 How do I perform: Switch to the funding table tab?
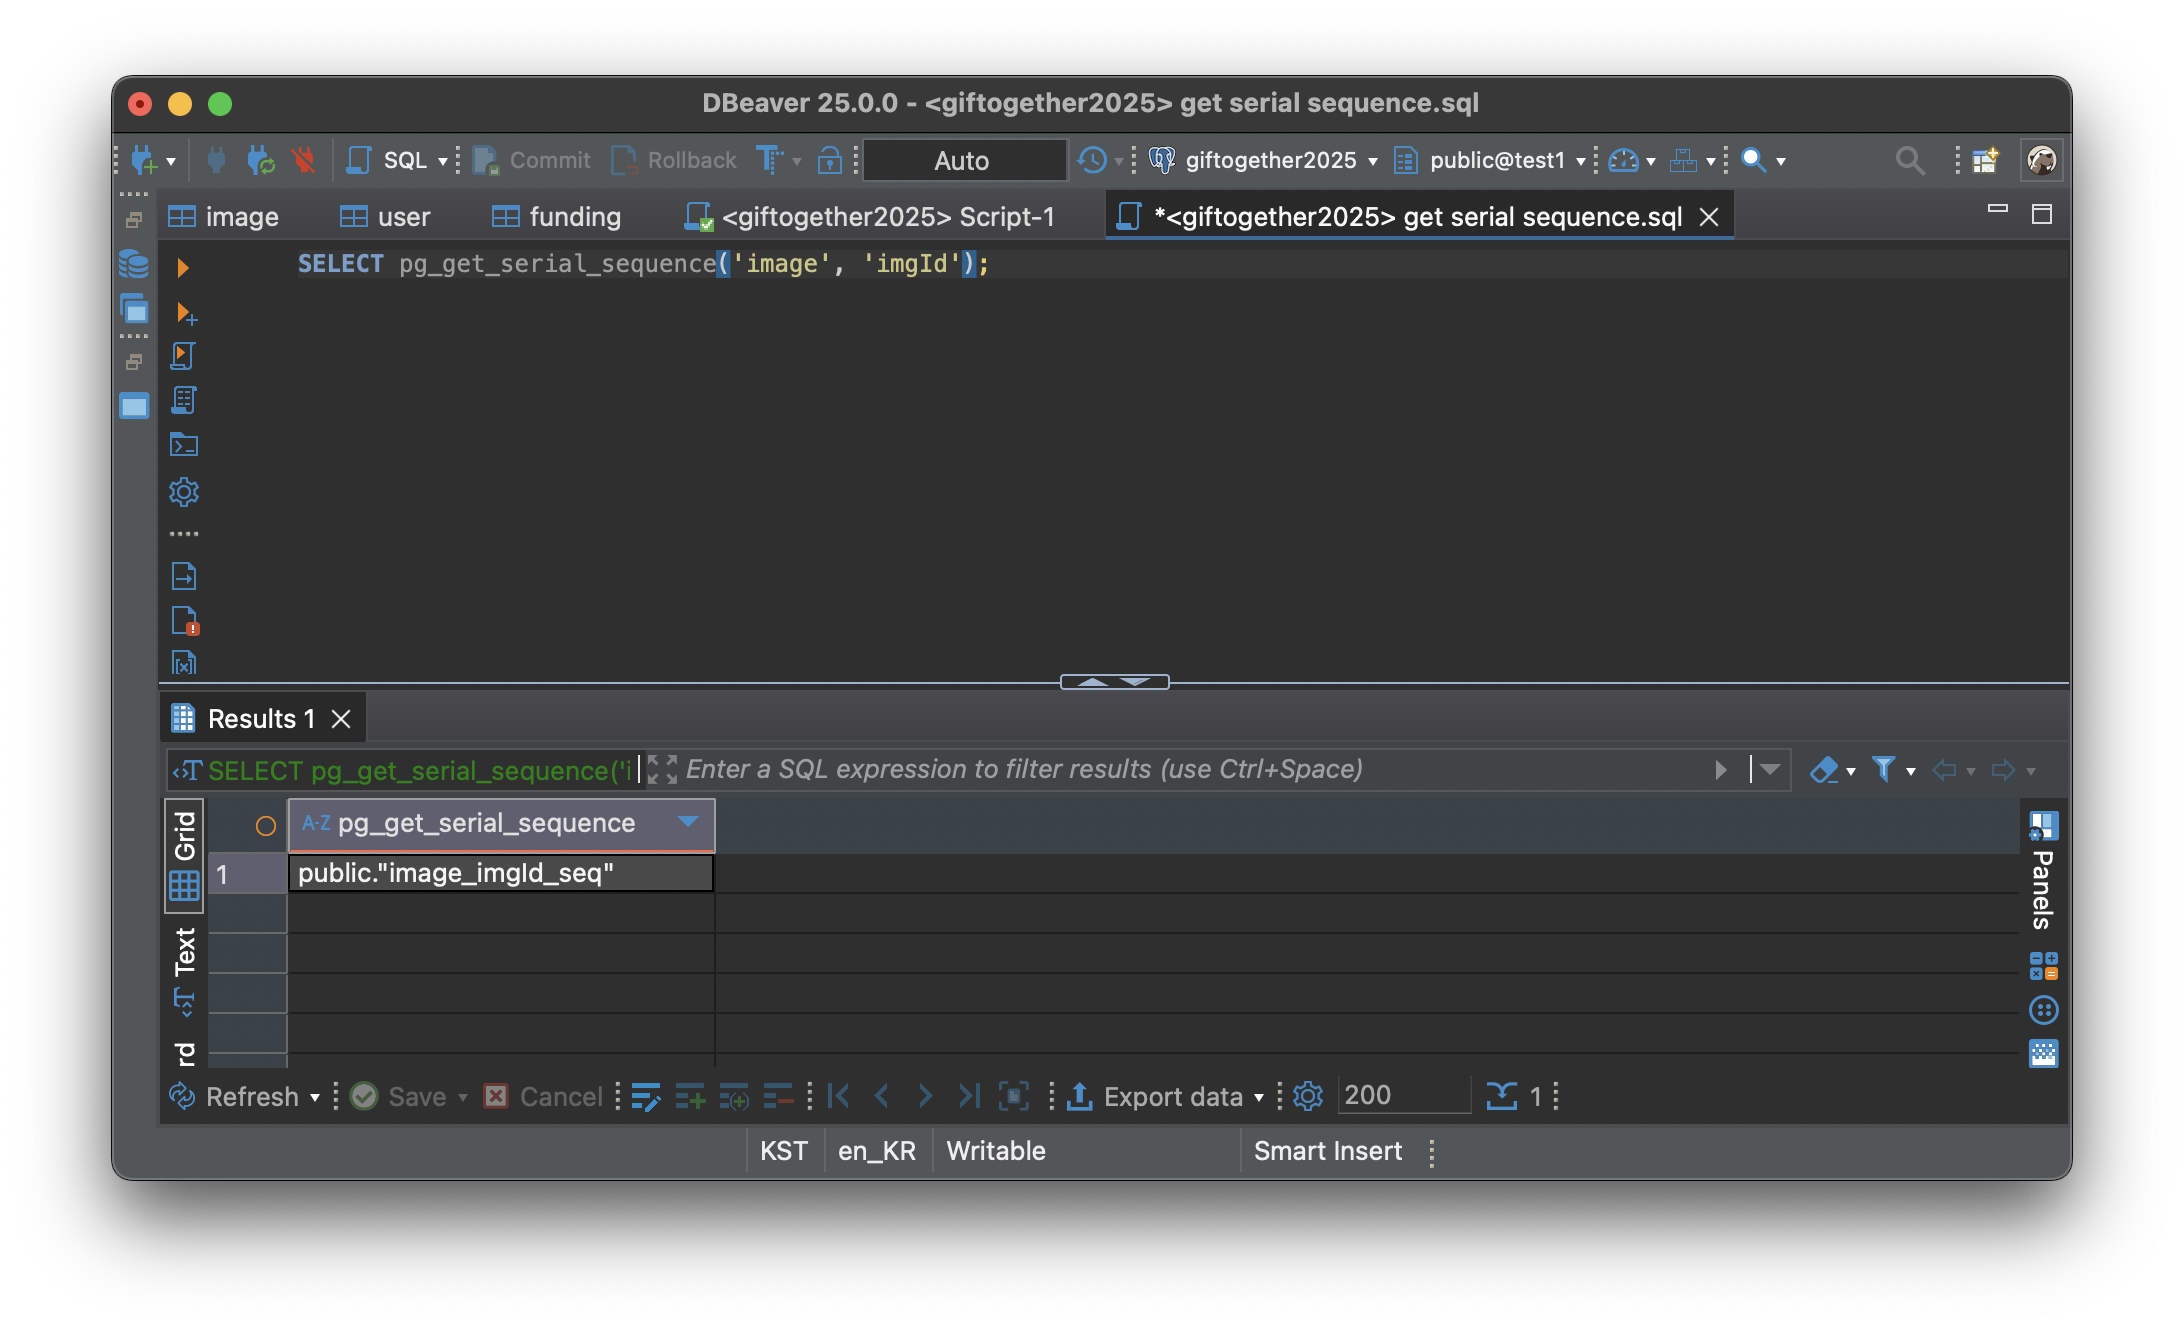tap(557, 217)
